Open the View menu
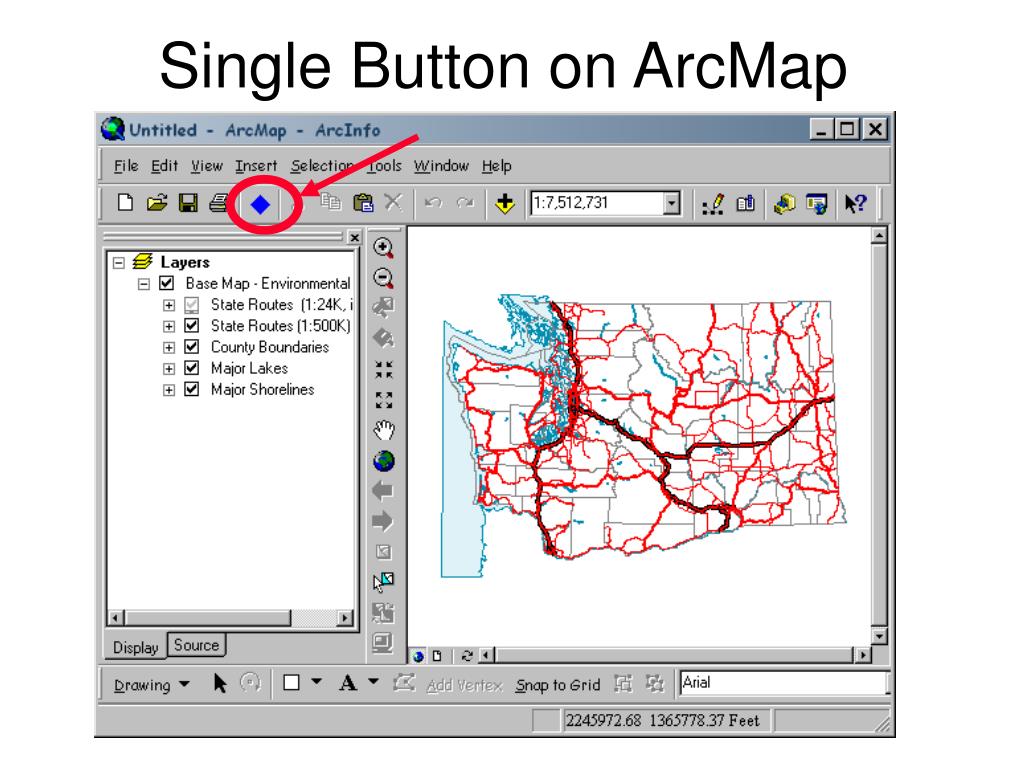 pyautogui.click(x=207, y=166)
